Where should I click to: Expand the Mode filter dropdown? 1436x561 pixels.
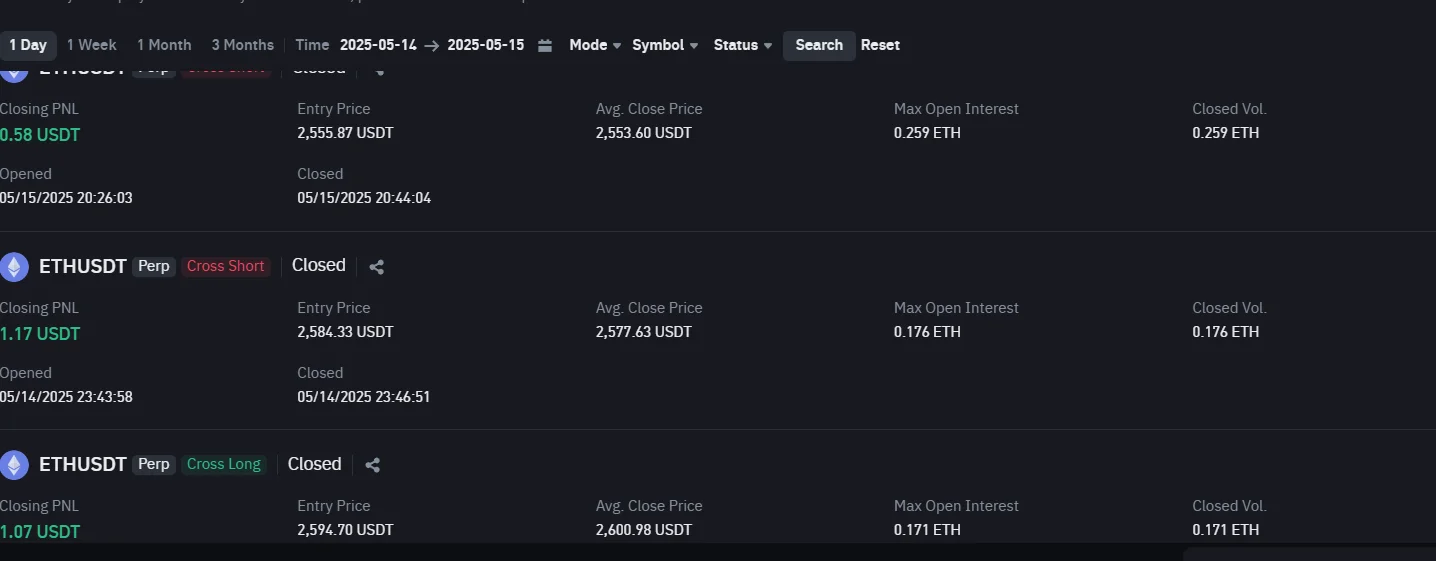pos(595,45)
